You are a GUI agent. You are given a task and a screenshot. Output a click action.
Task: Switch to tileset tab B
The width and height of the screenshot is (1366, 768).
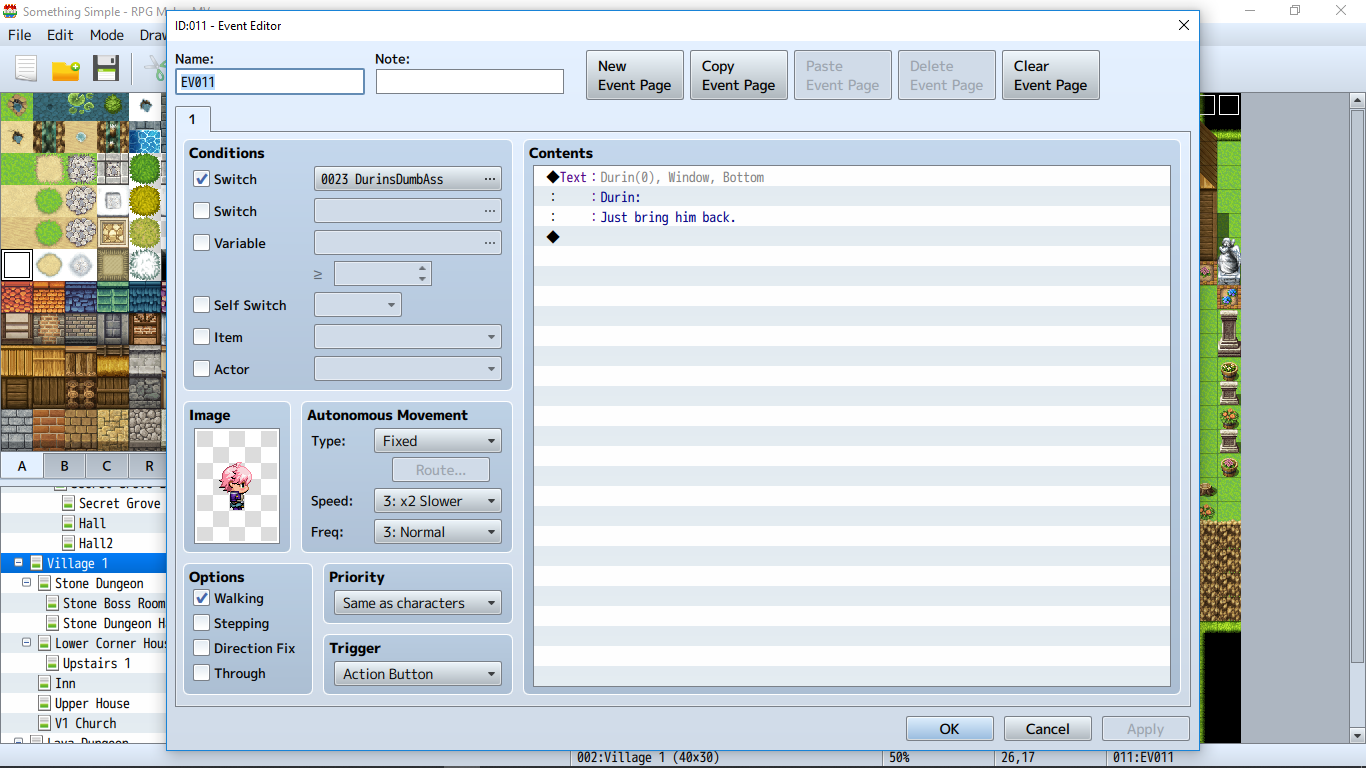[64, 466]
